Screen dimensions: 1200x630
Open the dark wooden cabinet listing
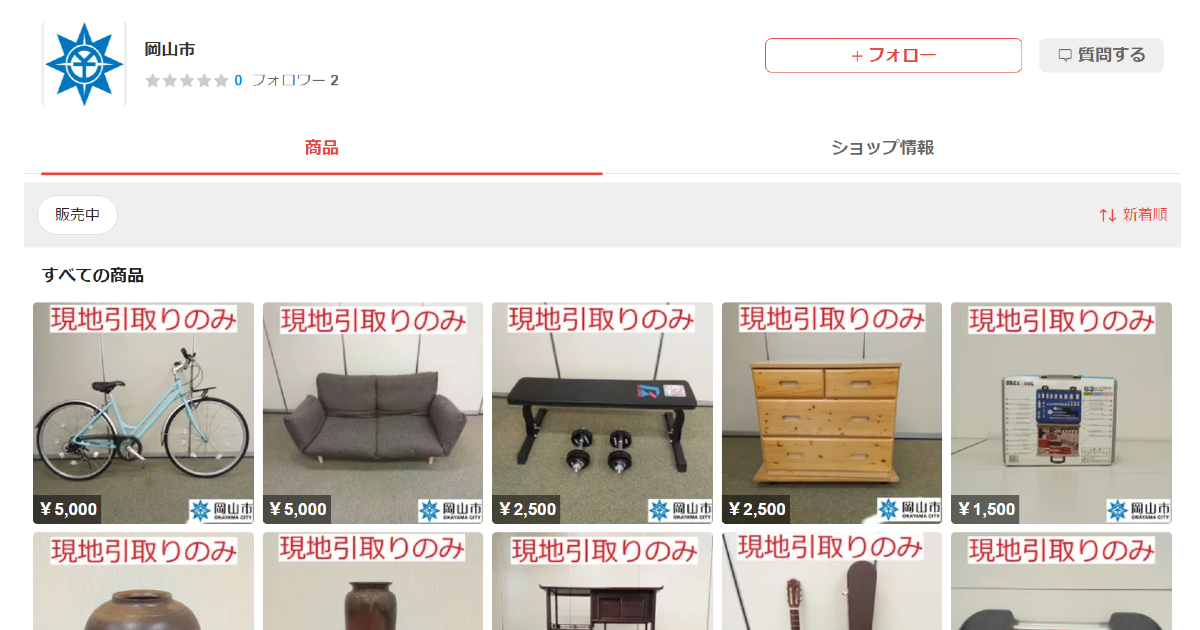[x=602, y=581]
